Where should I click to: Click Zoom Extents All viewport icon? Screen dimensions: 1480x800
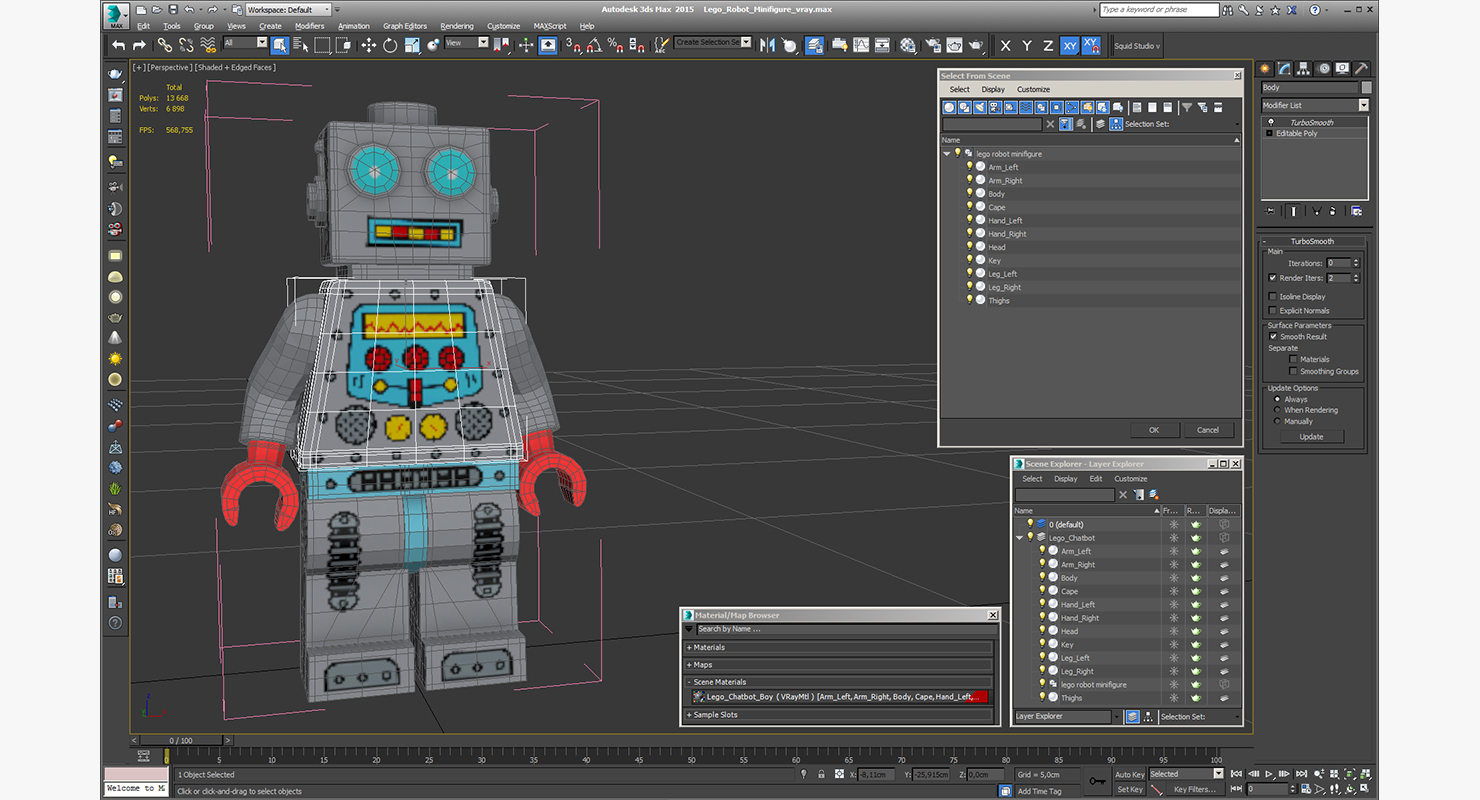1365,774
